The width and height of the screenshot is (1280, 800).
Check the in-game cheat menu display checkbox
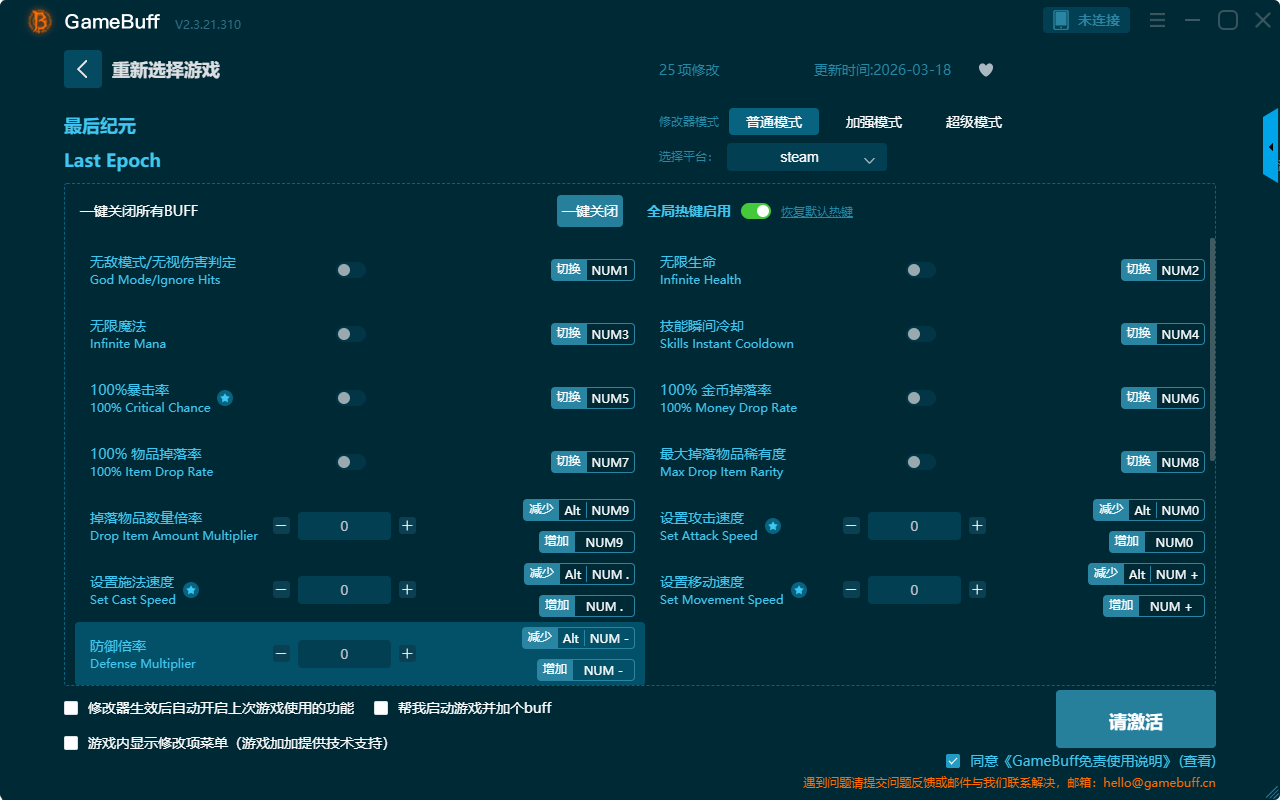point(71,743)
